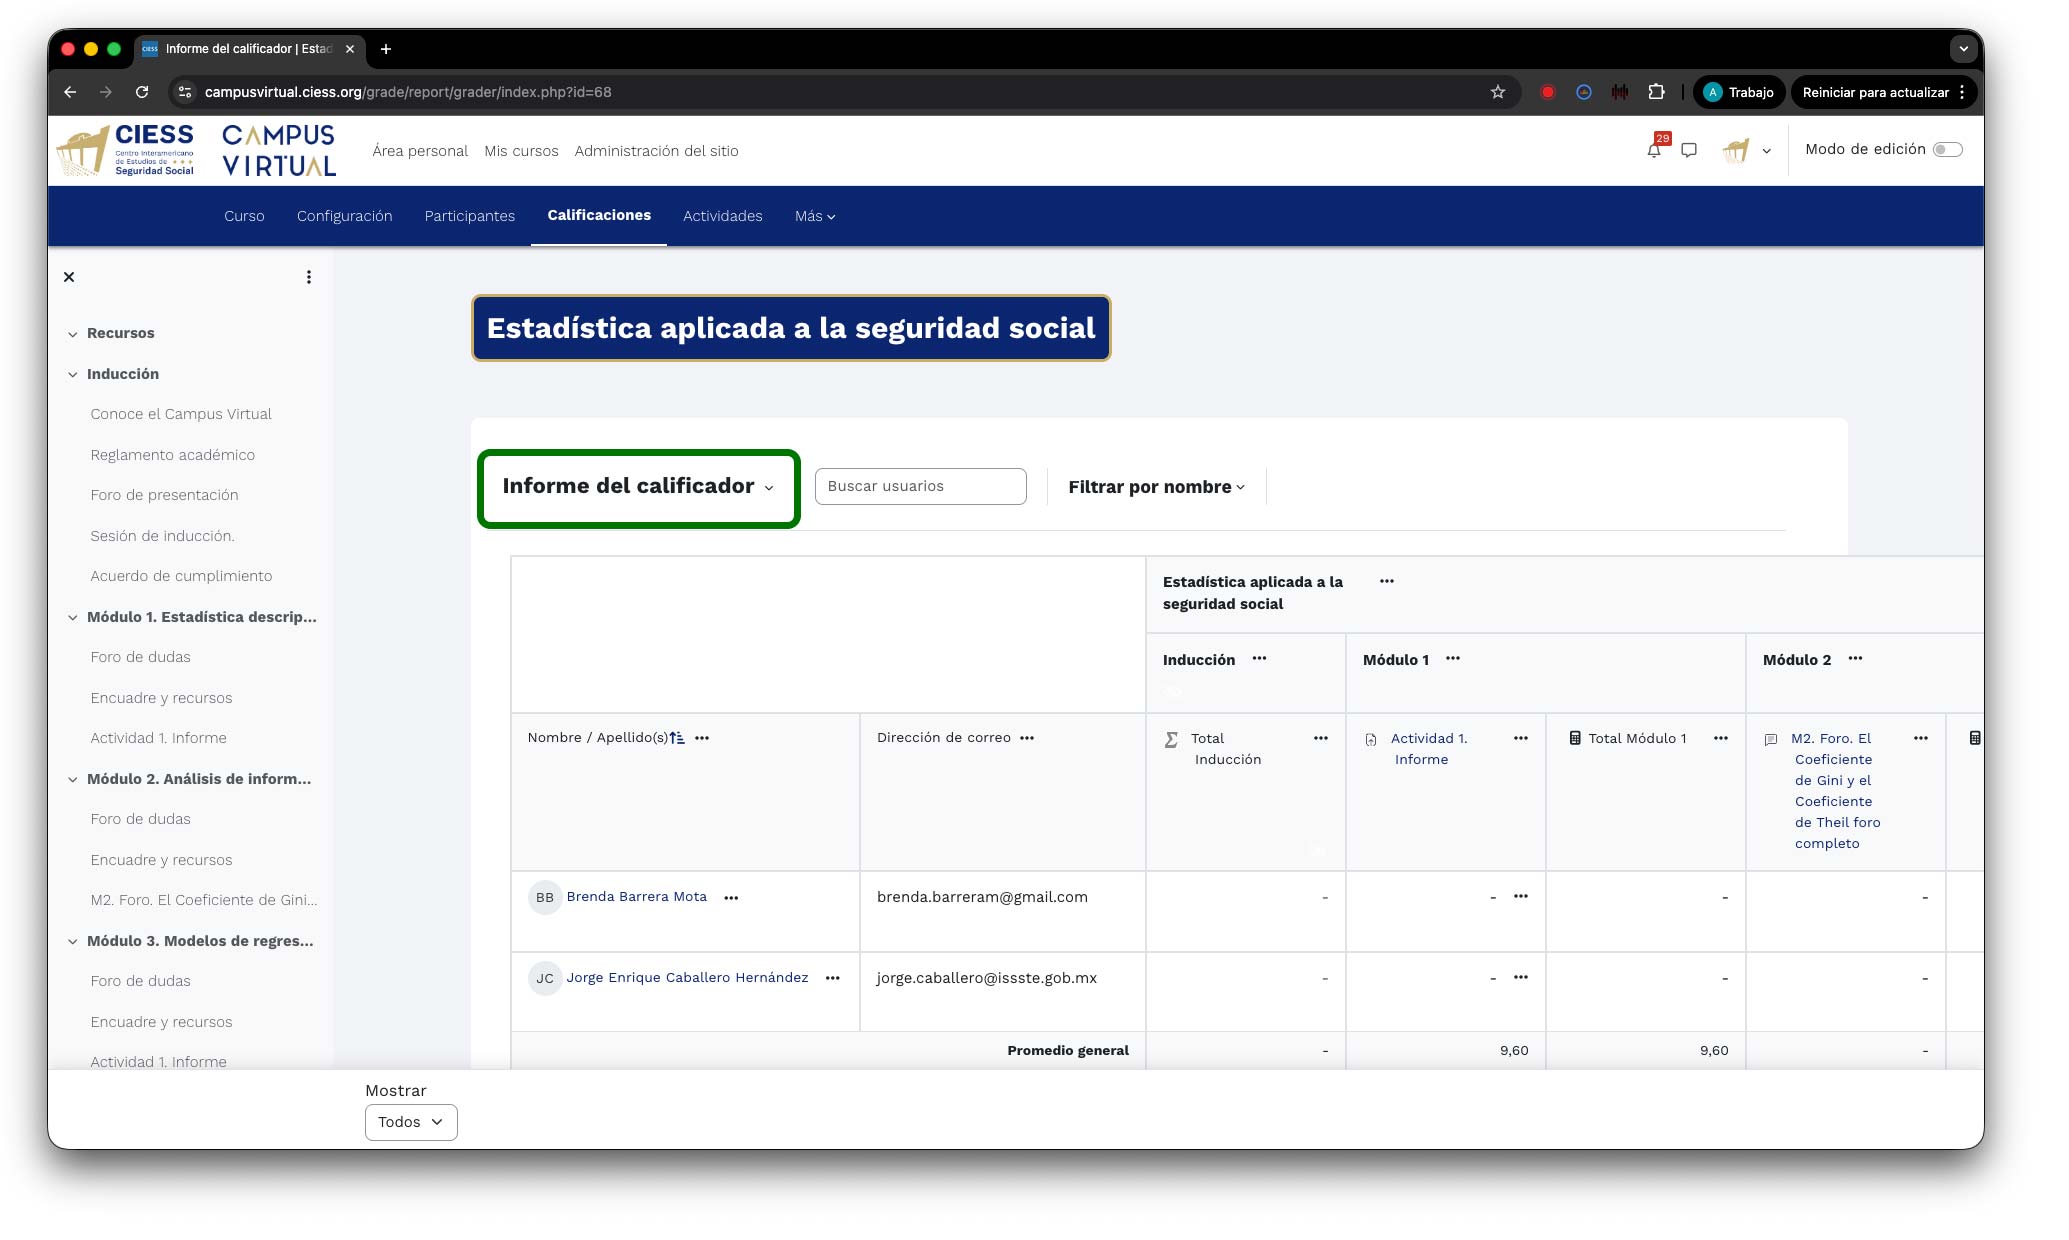Open actions menu for Módulo 1 category
The image size is (2069, 1240).
[x=1453, y=658]
